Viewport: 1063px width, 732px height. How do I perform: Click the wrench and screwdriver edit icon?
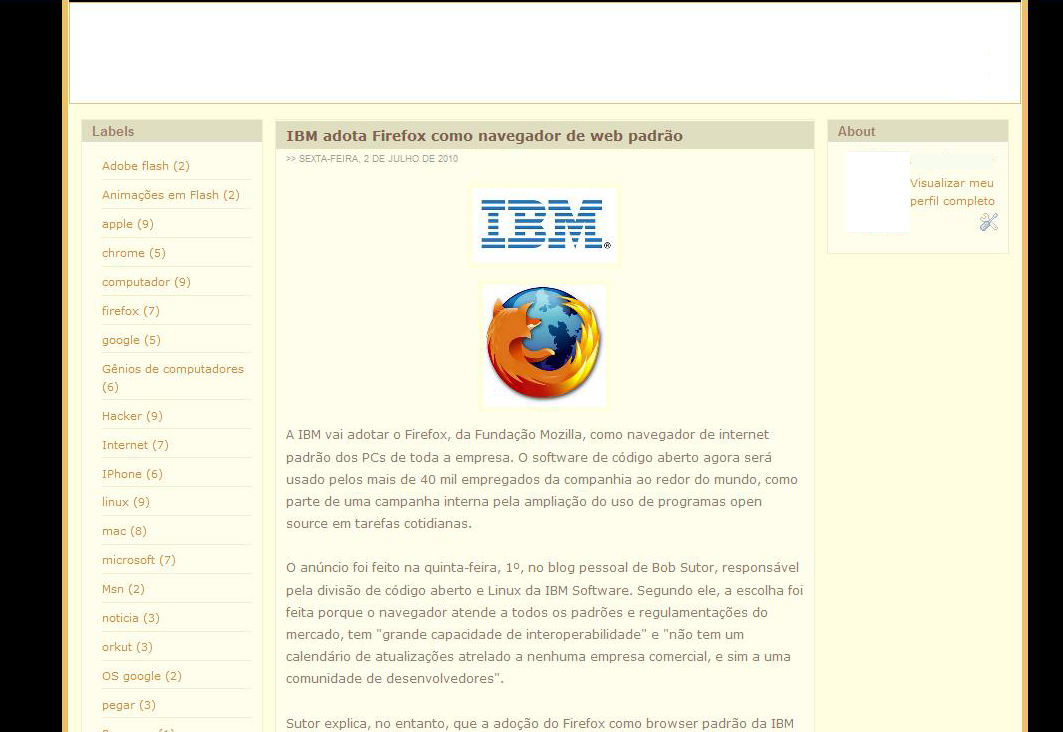(x=988, y=222)
